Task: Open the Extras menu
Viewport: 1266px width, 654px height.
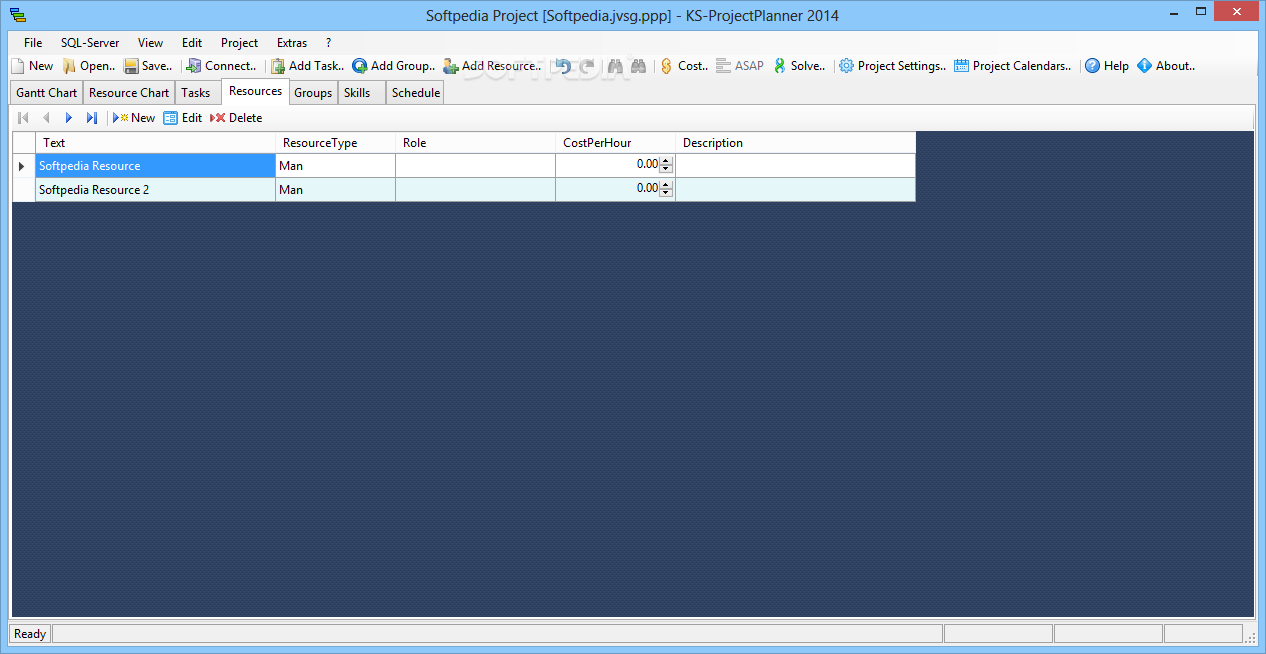Action: pos(292,43)
